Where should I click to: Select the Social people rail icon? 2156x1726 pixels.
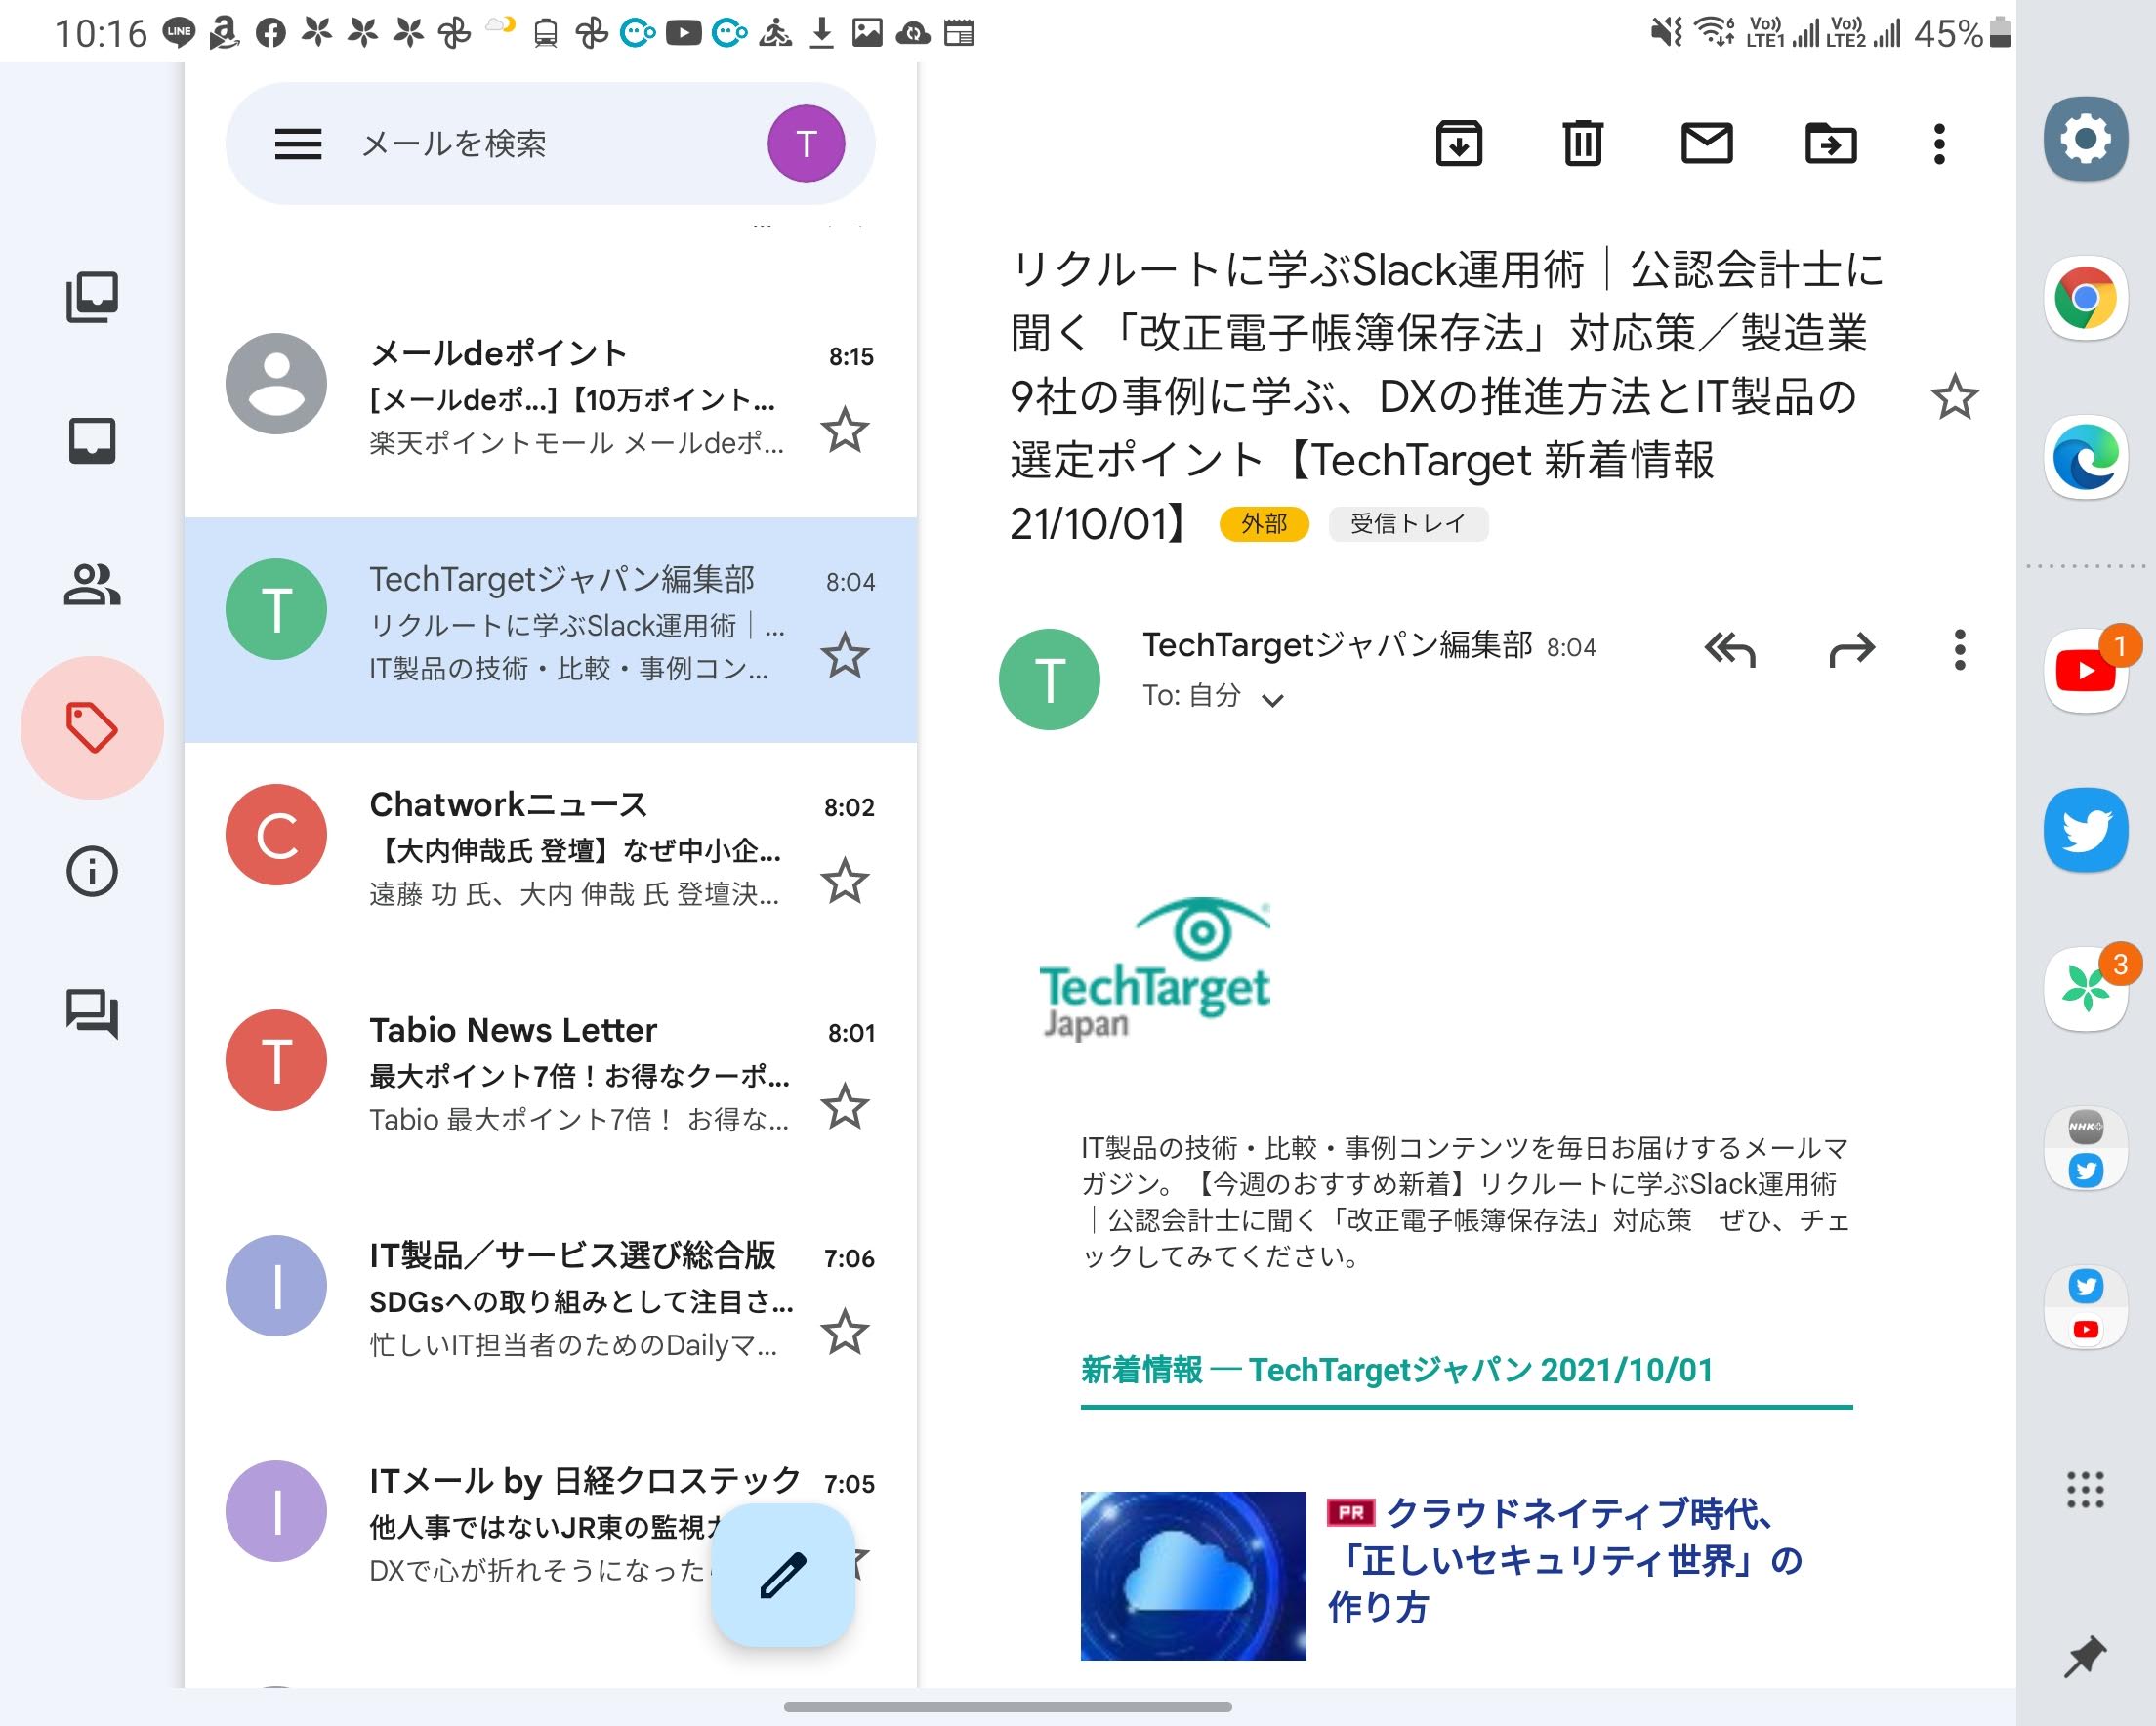92,585
